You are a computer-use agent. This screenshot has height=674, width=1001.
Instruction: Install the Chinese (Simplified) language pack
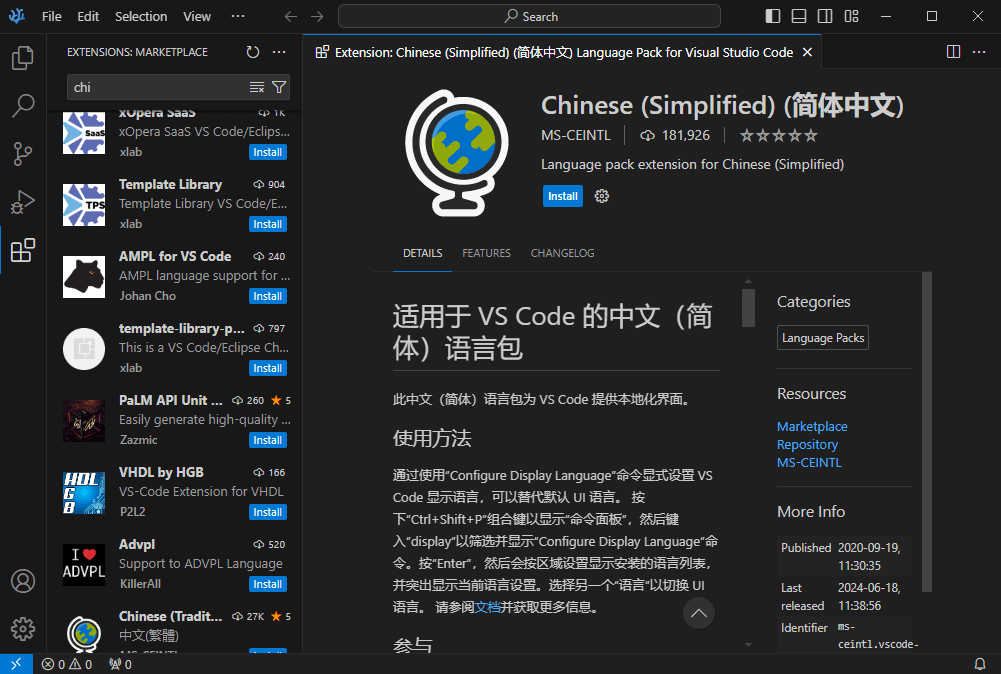562,196
